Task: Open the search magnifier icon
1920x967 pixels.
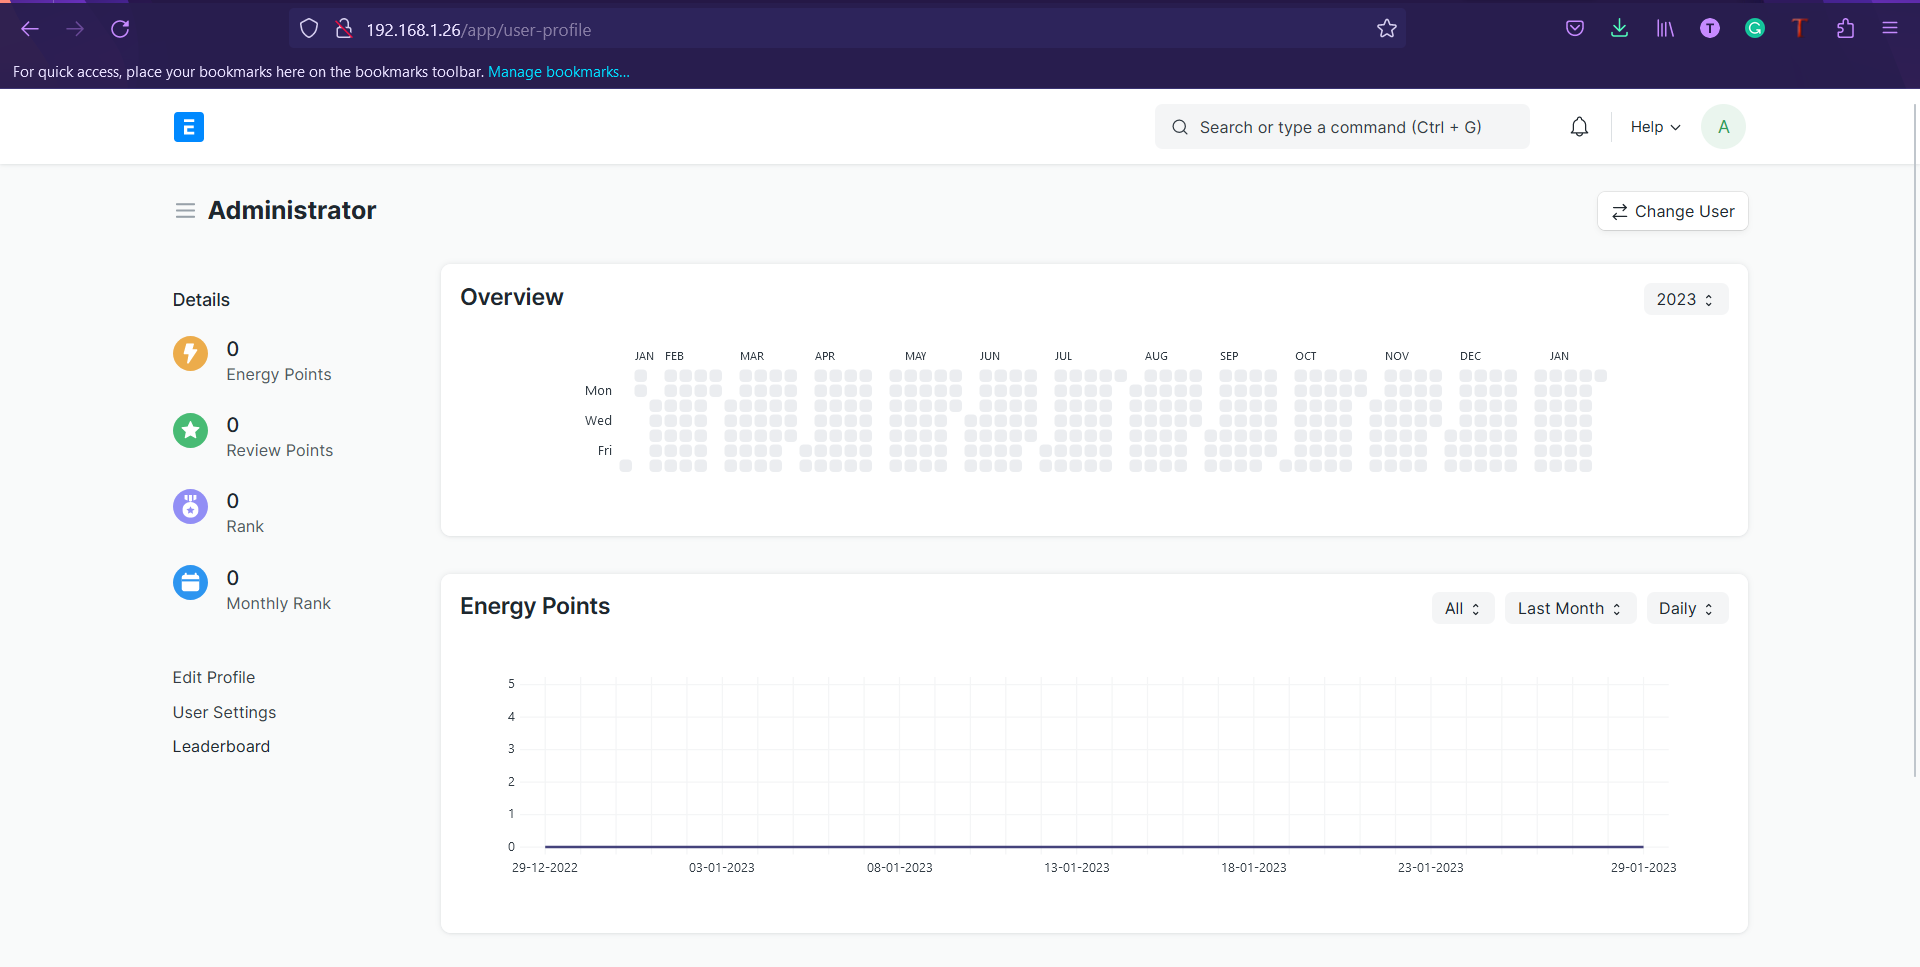Action: 1180,127
